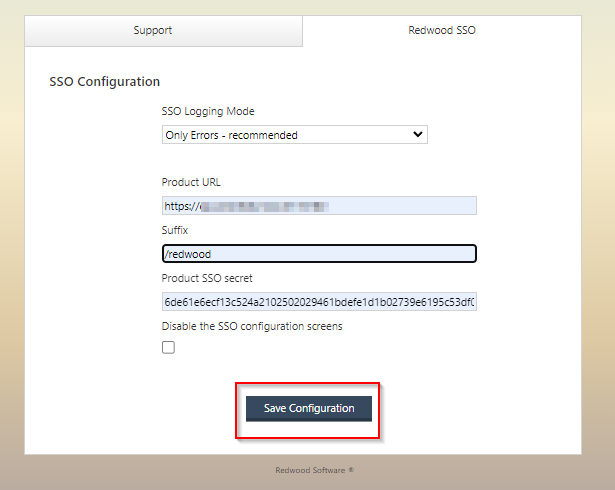Click into the Product URL field

[x=319, y=206]
